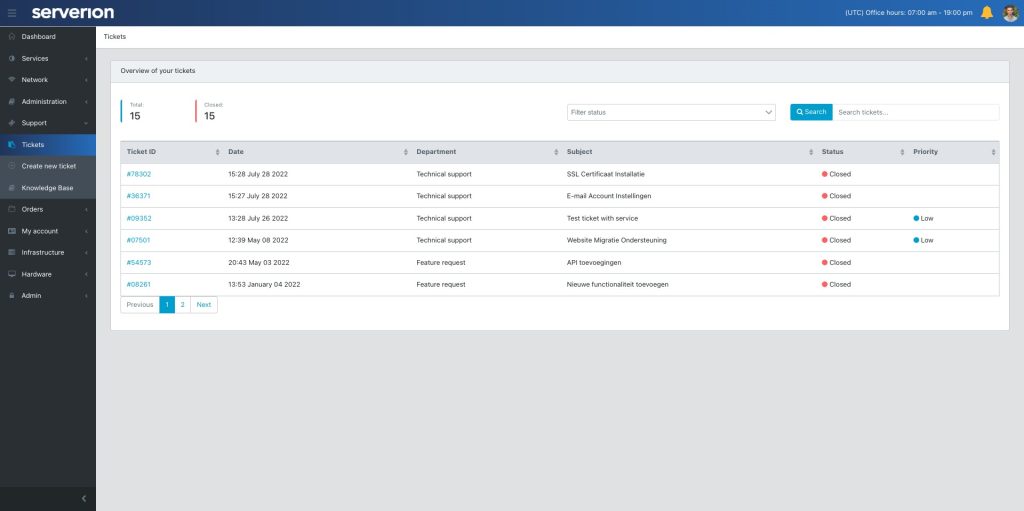Open ticket #78302 link
The image size is (1024, 511).
click(x=139, y=174)
